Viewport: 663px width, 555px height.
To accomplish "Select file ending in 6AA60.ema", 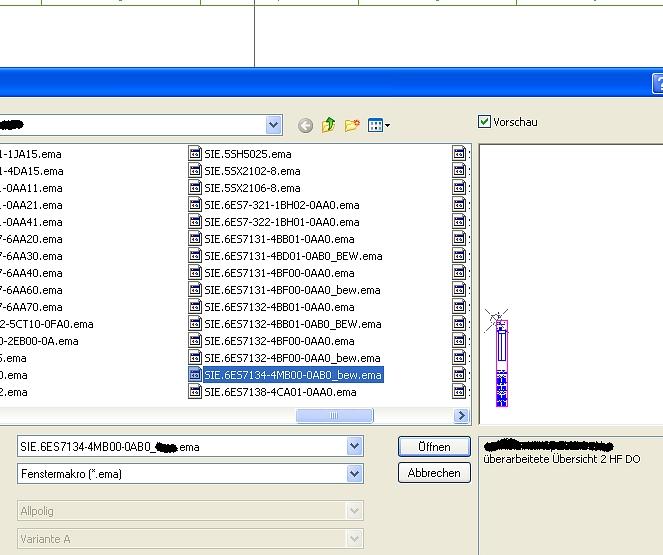I will point(31,290).
